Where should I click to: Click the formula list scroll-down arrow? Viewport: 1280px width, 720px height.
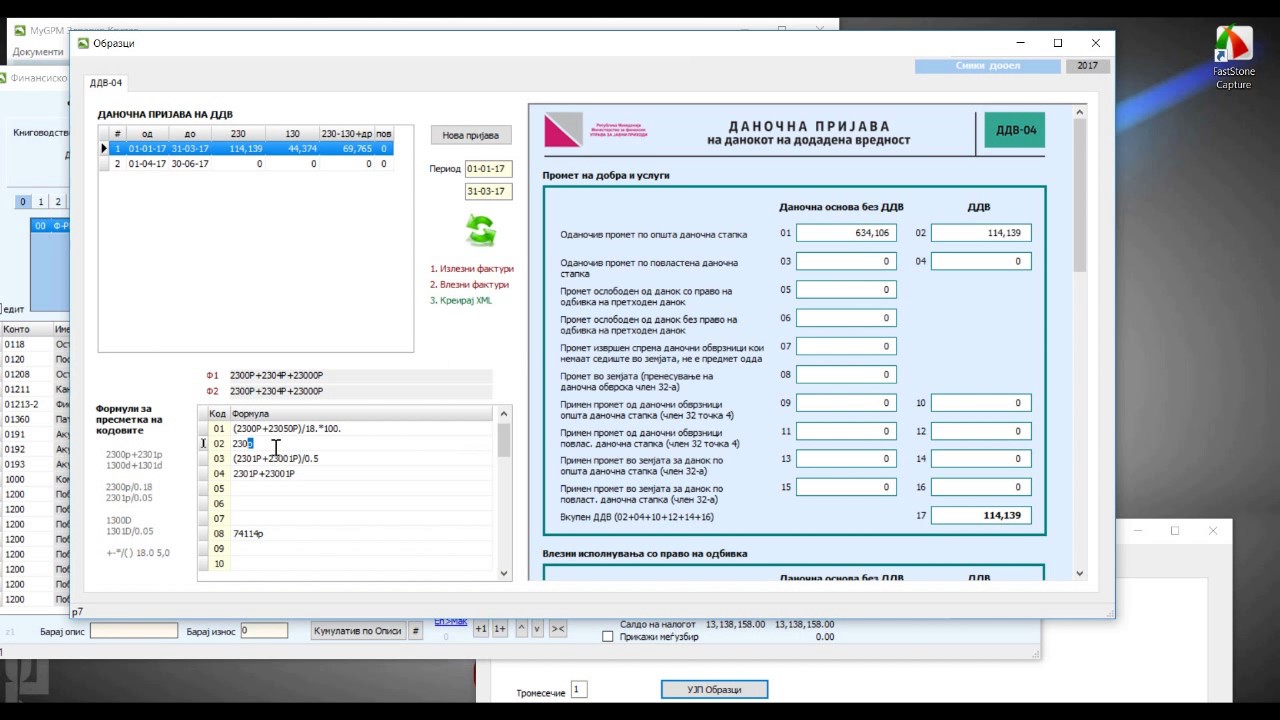pyautogui.click(x=505, y=572)
